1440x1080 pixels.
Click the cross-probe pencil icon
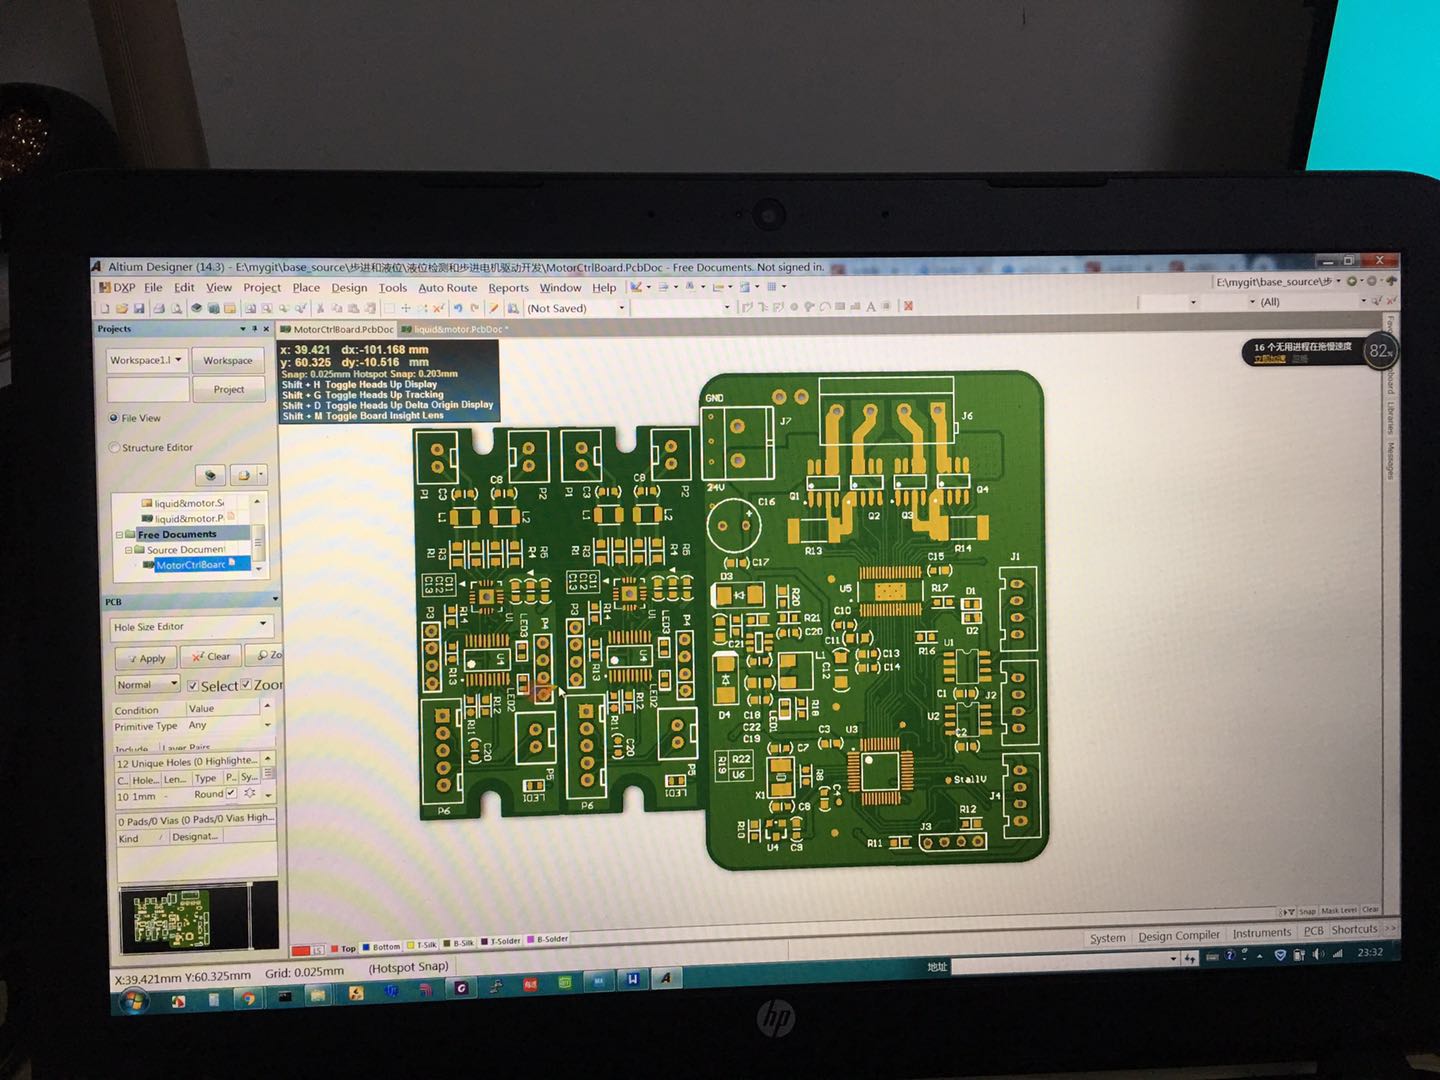click(x=493, y=308)
